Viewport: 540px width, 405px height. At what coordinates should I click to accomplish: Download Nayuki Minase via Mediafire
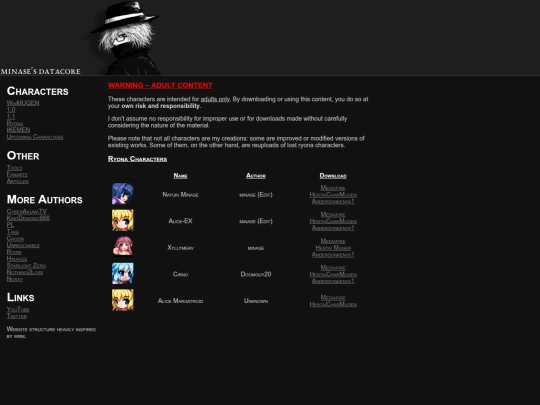333,188
